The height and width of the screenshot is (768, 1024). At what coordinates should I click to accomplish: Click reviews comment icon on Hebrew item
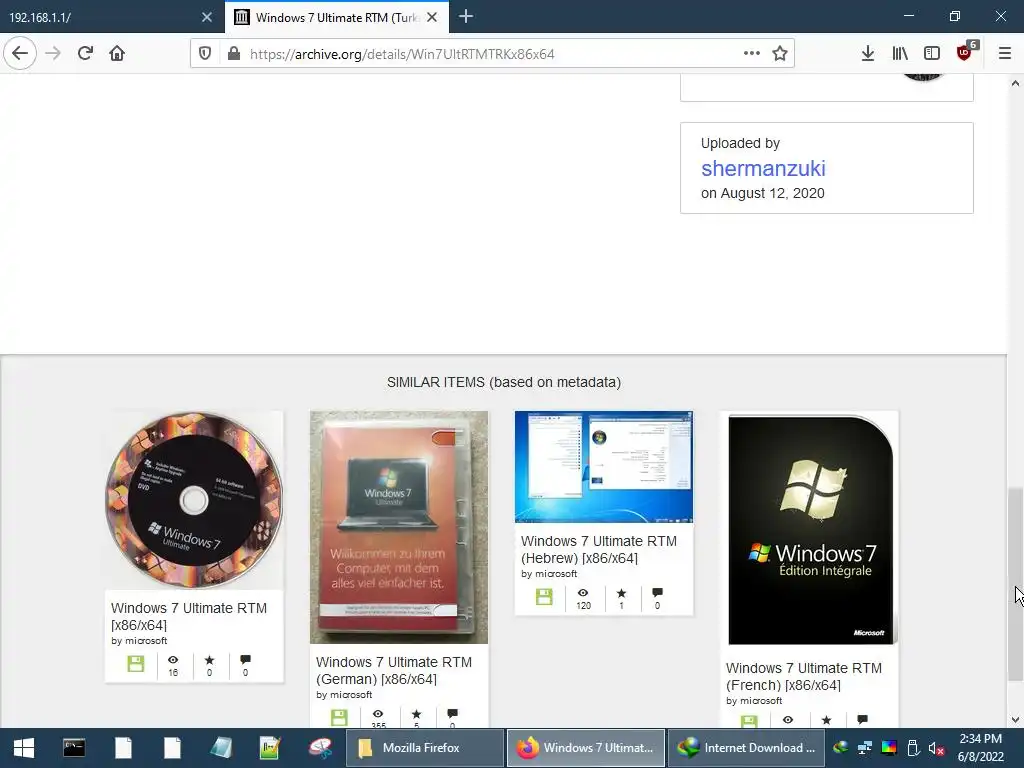click(x=658, y=592)
